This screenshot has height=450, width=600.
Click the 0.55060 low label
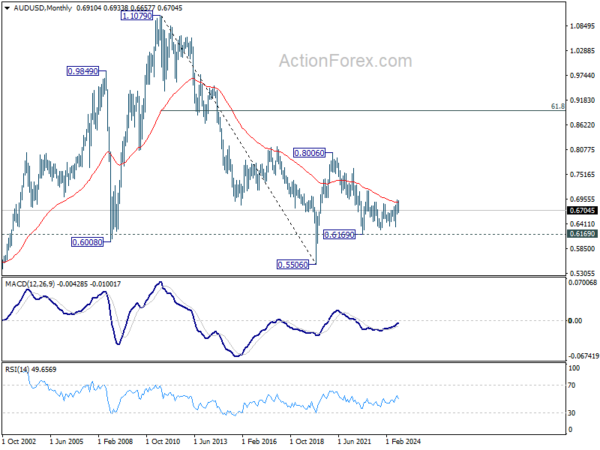click(x=292, y=265)
